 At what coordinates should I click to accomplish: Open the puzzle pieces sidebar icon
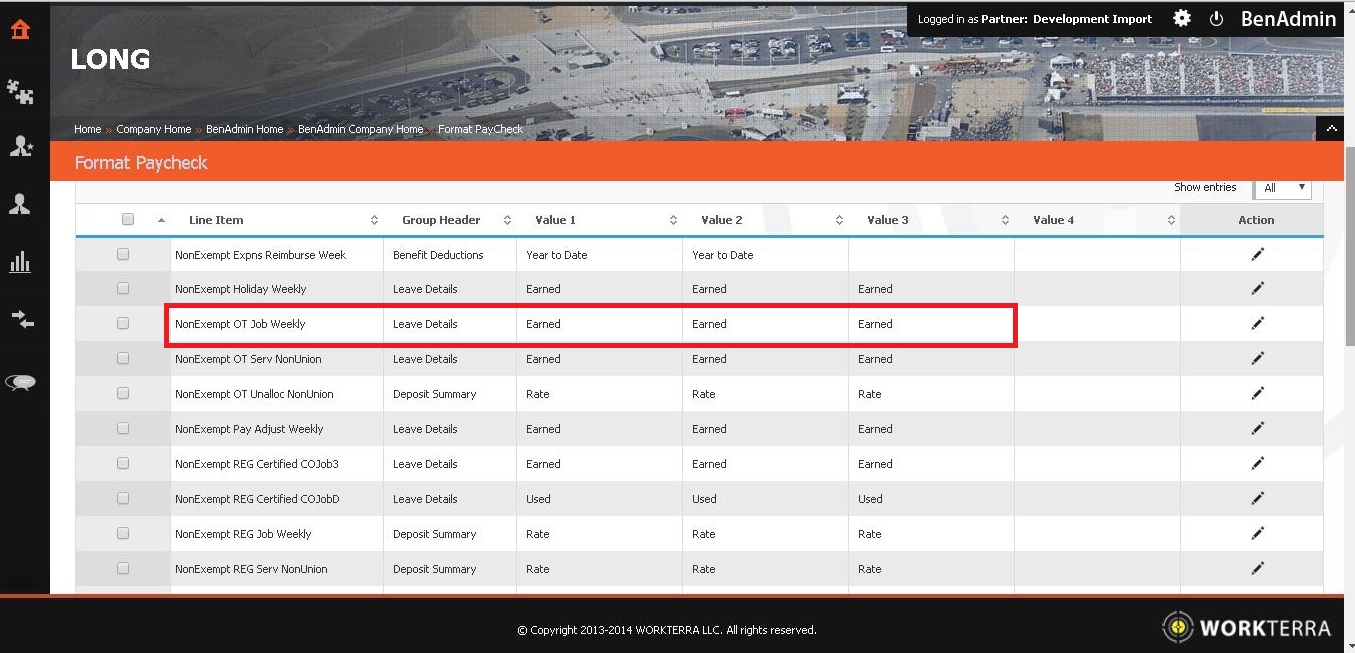click(20, 93)
